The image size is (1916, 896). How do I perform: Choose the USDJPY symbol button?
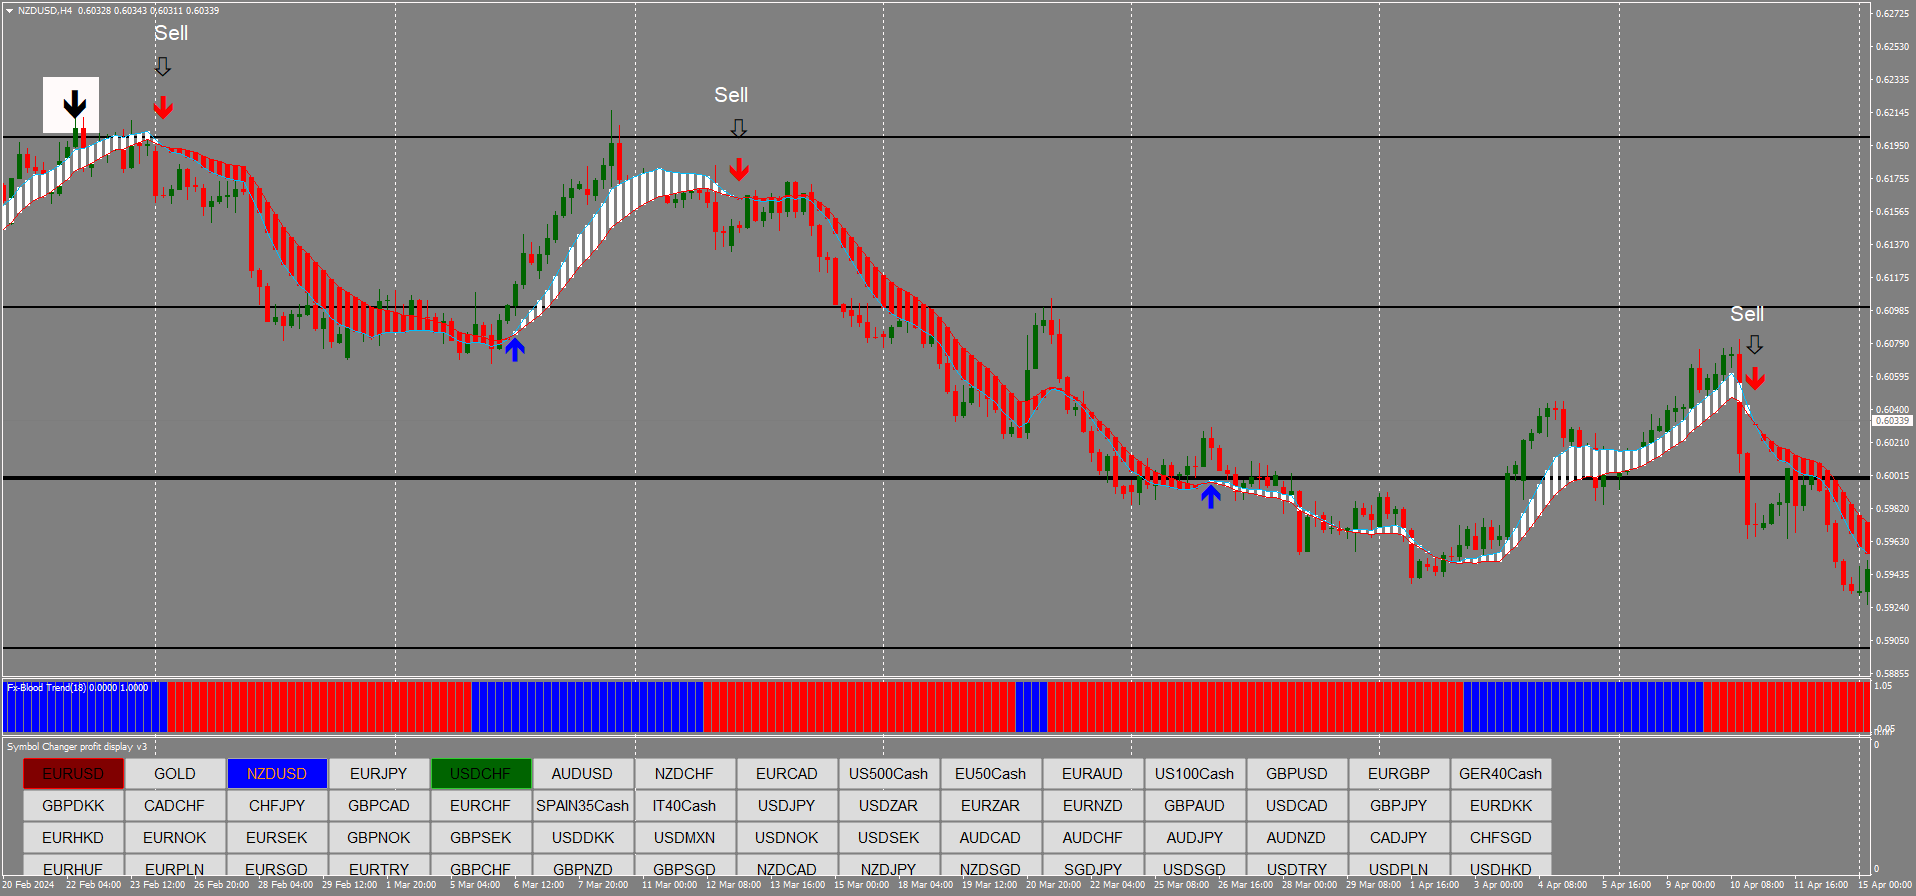click(786, 806)
